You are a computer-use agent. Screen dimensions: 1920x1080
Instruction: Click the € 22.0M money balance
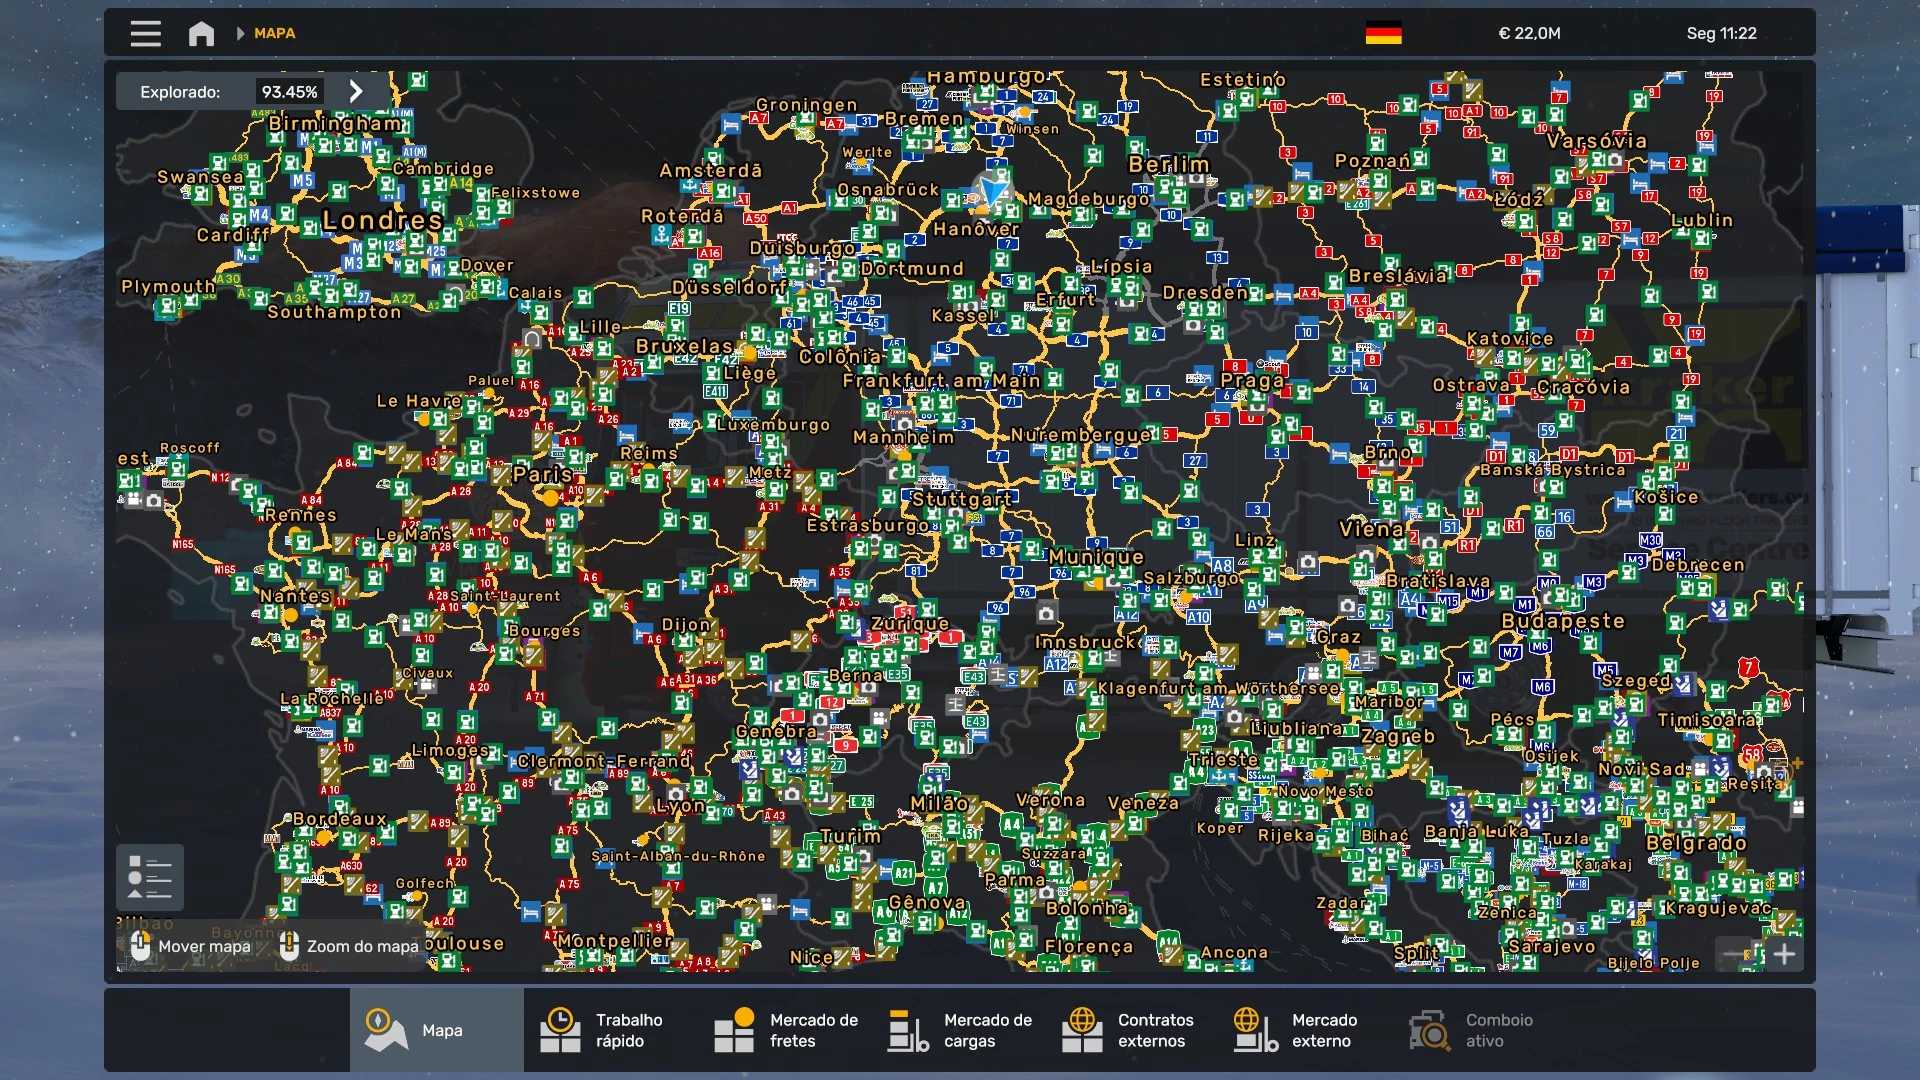tap(1529, 33)
